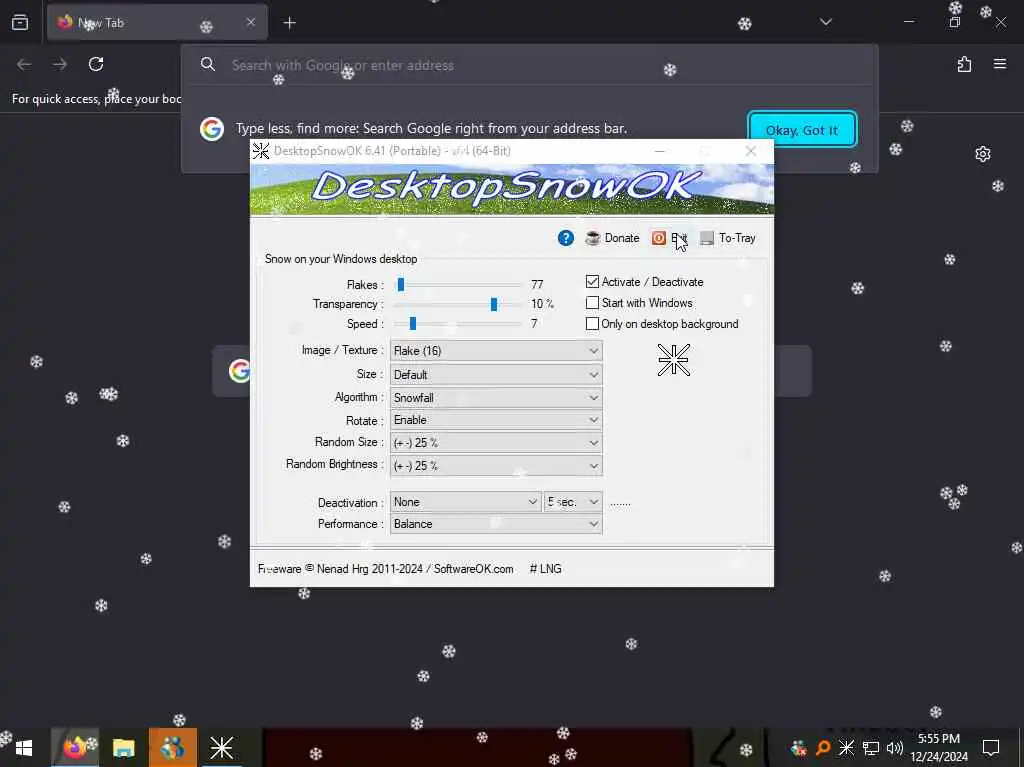Open Firefox list all tabs chevron
This screenshot has height=767, width=1024.
(825, 22)
